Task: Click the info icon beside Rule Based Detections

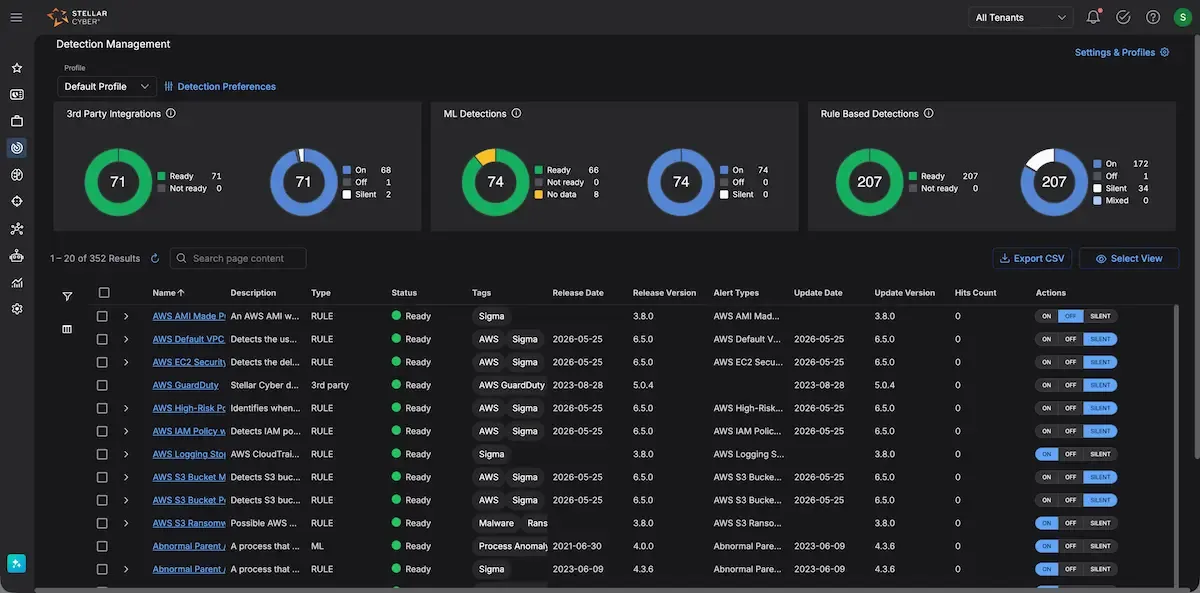Action: (x=929, y=113)
